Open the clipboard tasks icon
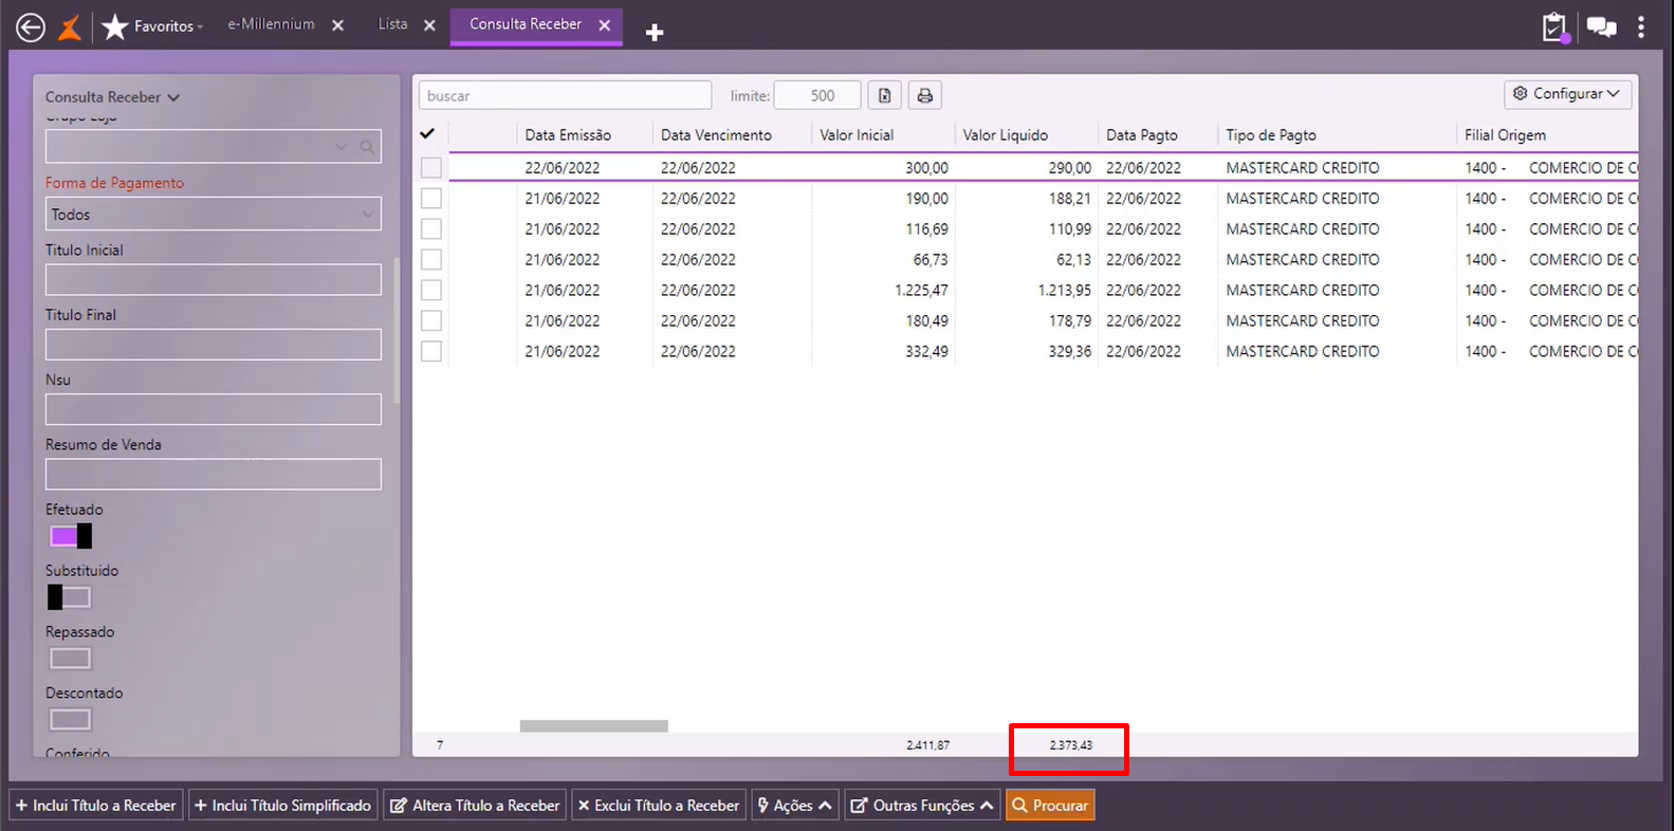 tap(1554, 27)
